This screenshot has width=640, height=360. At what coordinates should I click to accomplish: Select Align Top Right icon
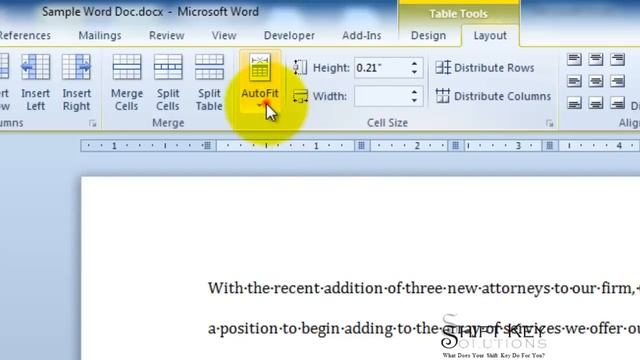click(x=618, y=60)
